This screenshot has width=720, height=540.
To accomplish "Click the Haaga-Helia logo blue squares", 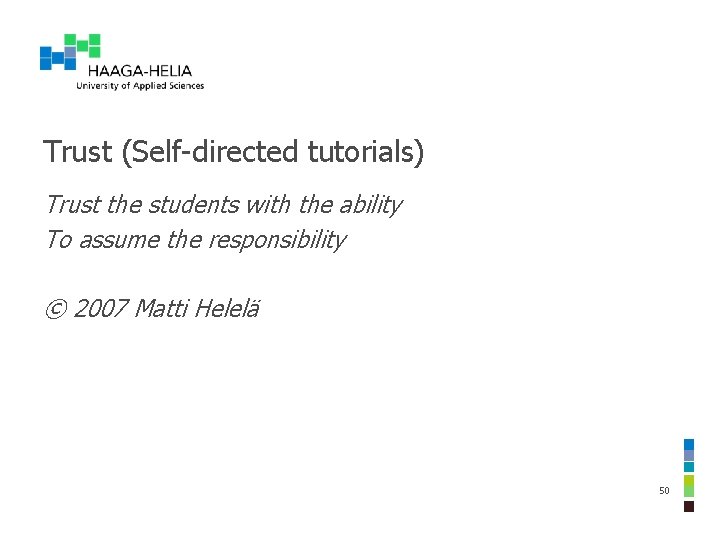I will click(x=58, y=58).
